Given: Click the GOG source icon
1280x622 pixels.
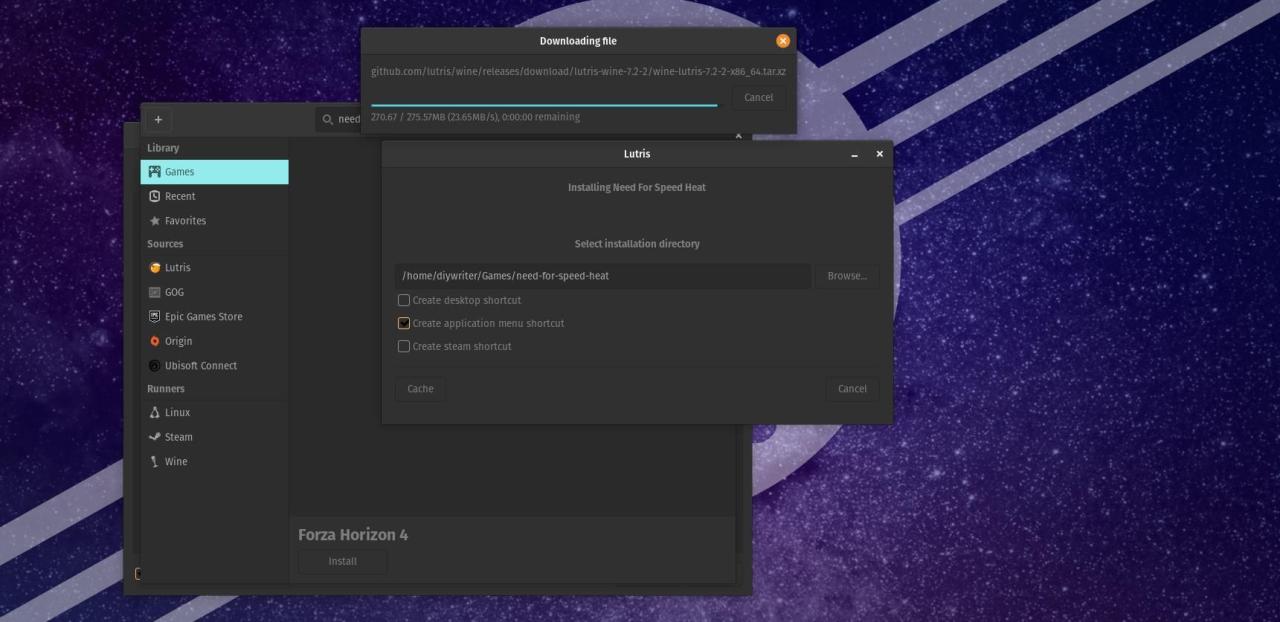Looking at the screenshot, I should 155,292.
